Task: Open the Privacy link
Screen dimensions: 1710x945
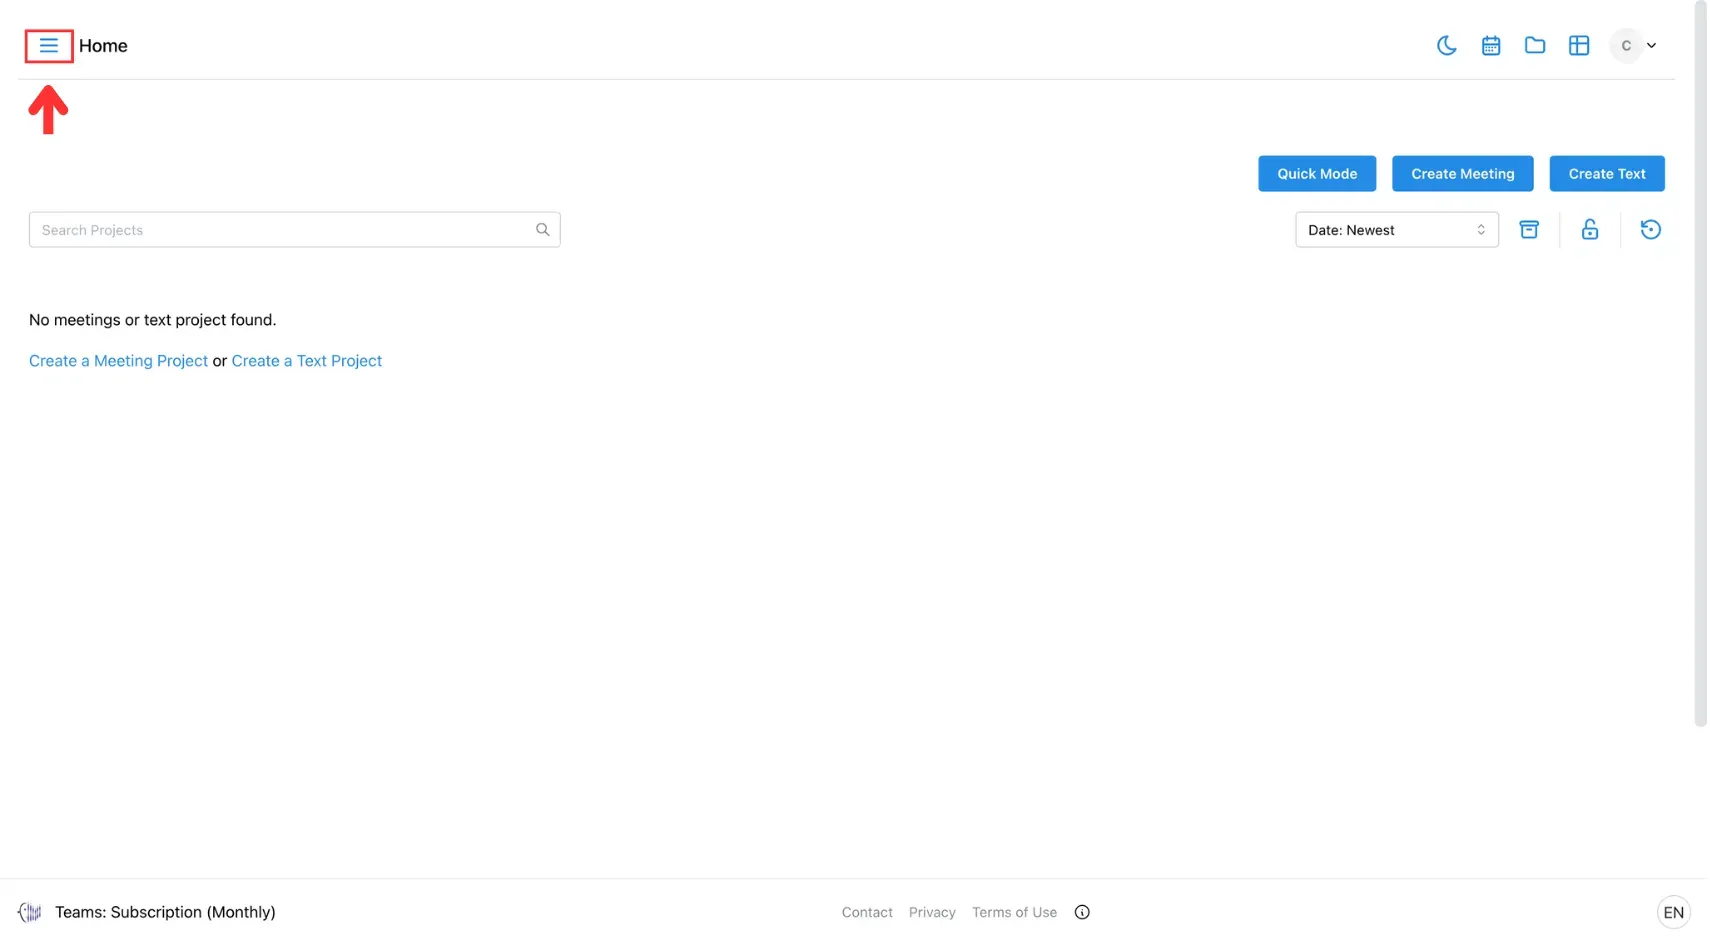Action: [931, 912]
